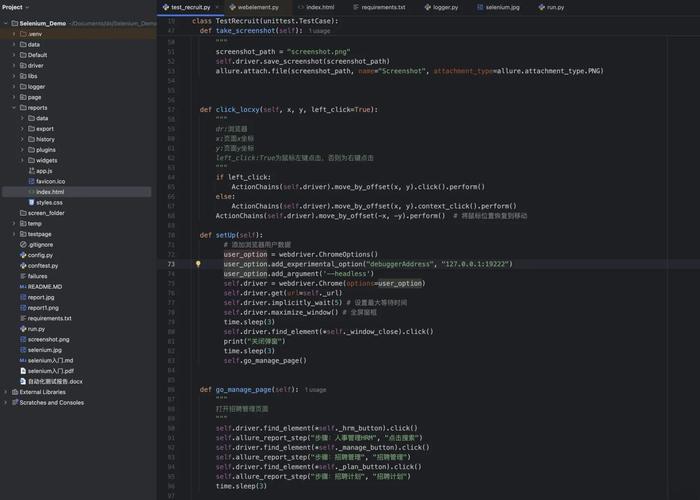Click the styles.css file icon
Viewport: 700px width, 500px height.
31,202
